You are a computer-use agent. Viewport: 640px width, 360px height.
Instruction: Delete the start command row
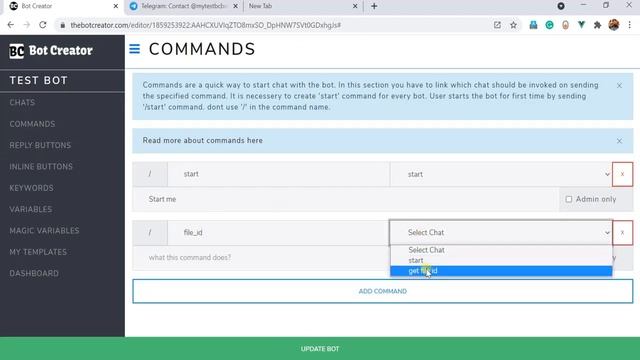(622, 174)
